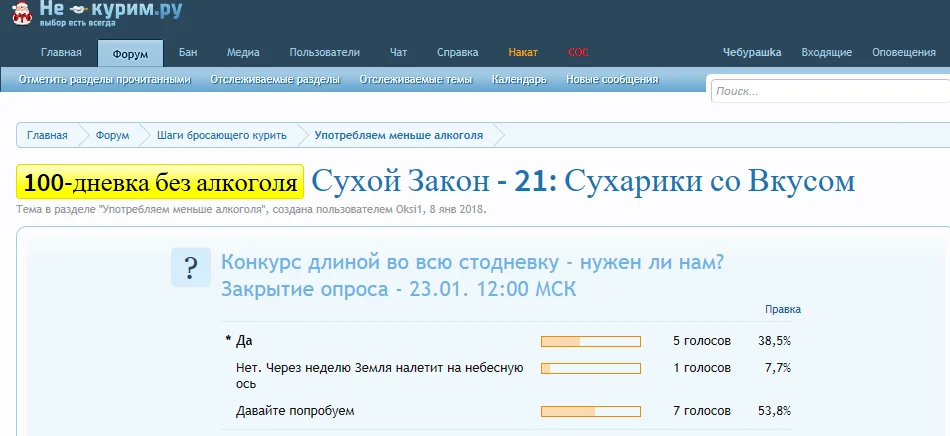Open the Чебурашка user profile menu
Viewport: 950px width, 436px height.
752,52
